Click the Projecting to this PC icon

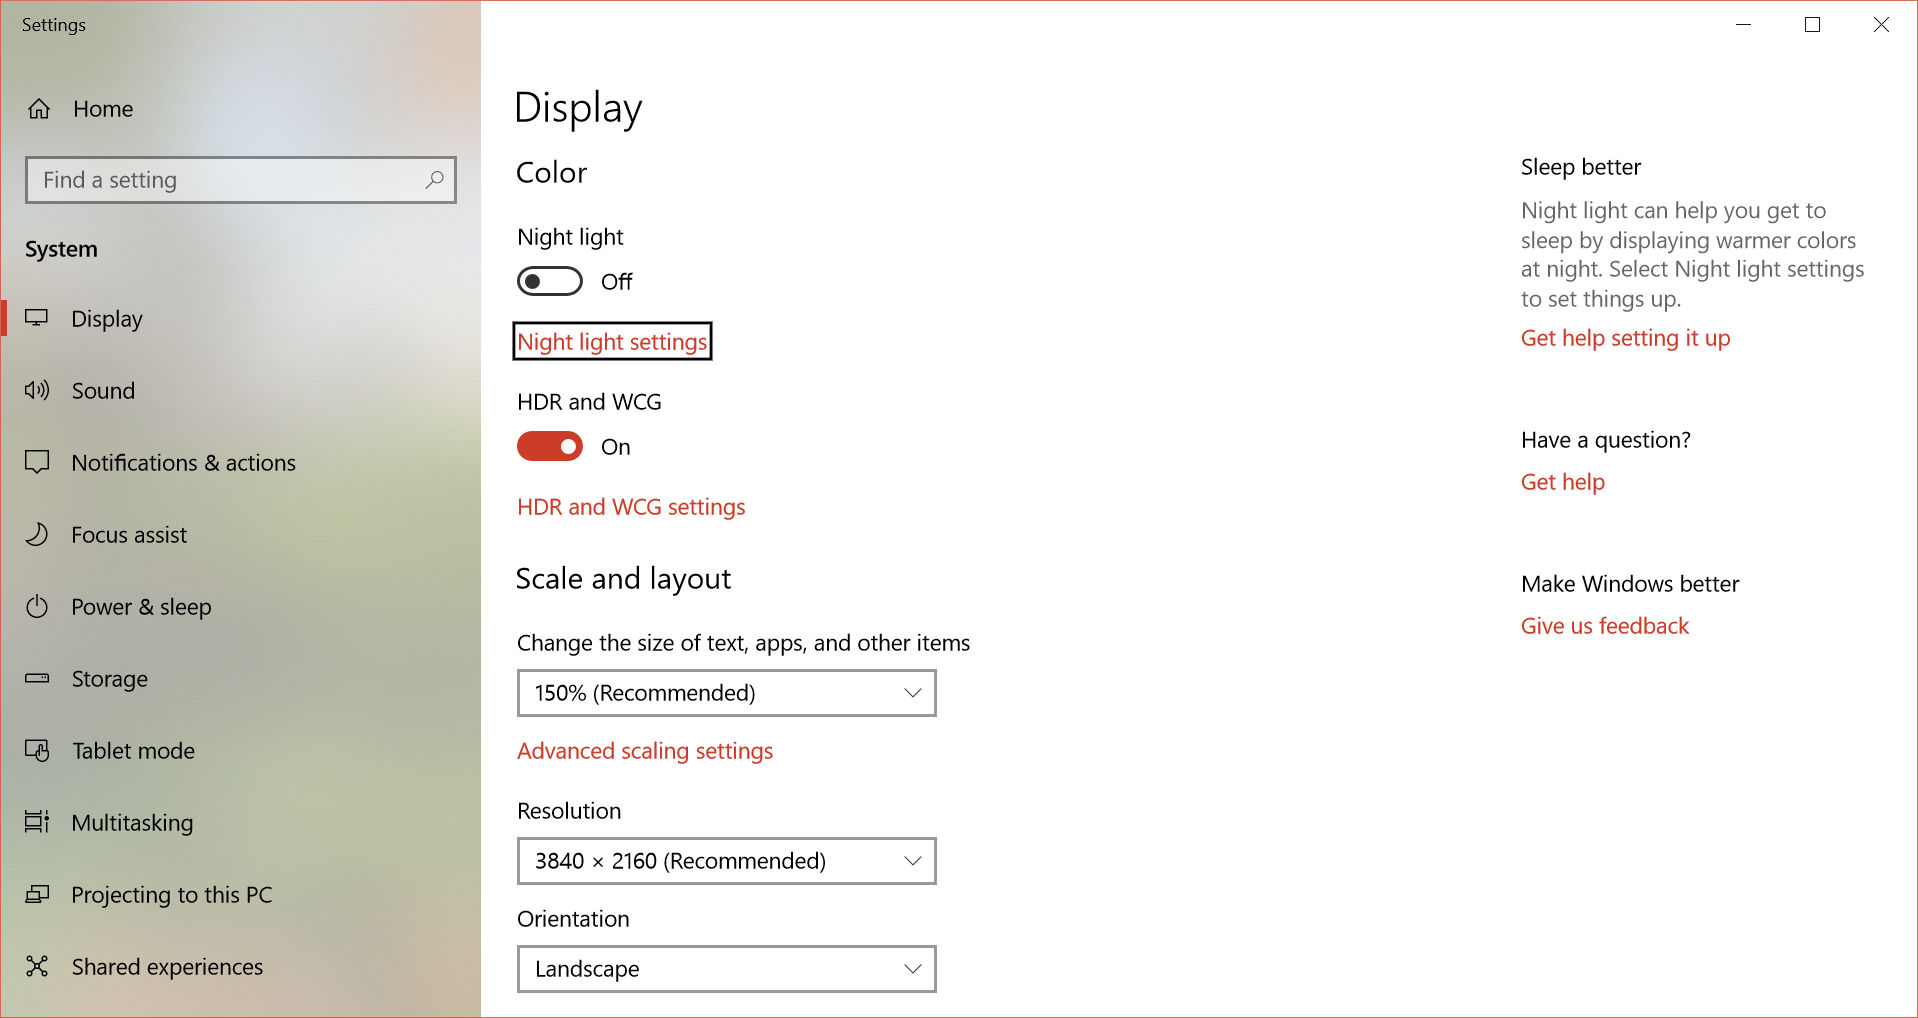tap(37, 894)
